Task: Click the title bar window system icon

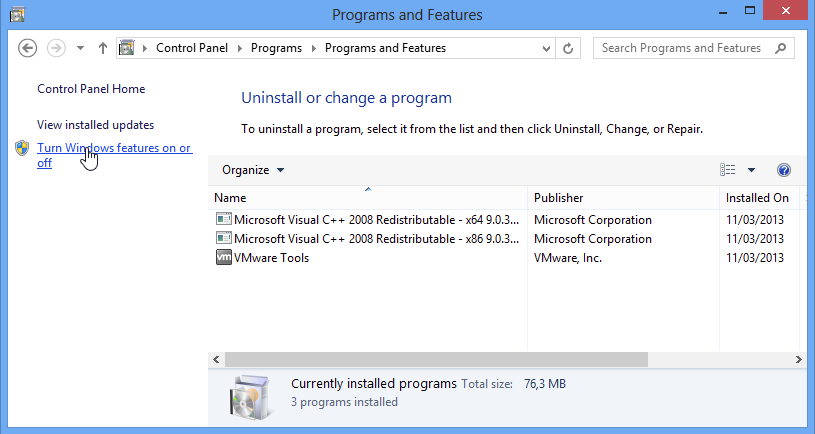Action: pos(17,14)
